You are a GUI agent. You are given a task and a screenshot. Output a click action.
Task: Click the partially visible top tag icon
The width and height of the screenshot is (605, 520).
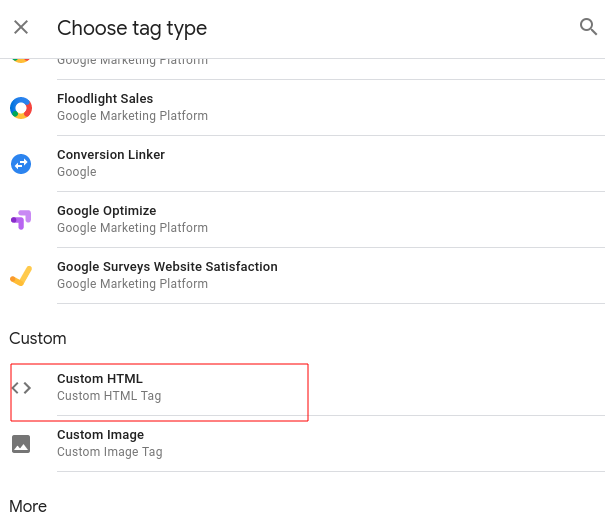tap(21, 61)
